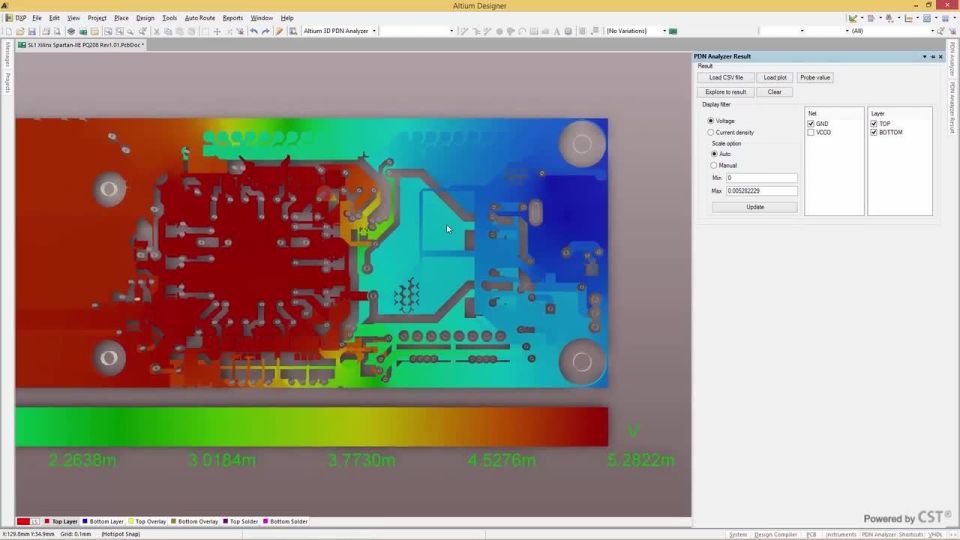Click the Explore to result button
Viewport: 960px width, 540px height.
[x=726, y=92]
